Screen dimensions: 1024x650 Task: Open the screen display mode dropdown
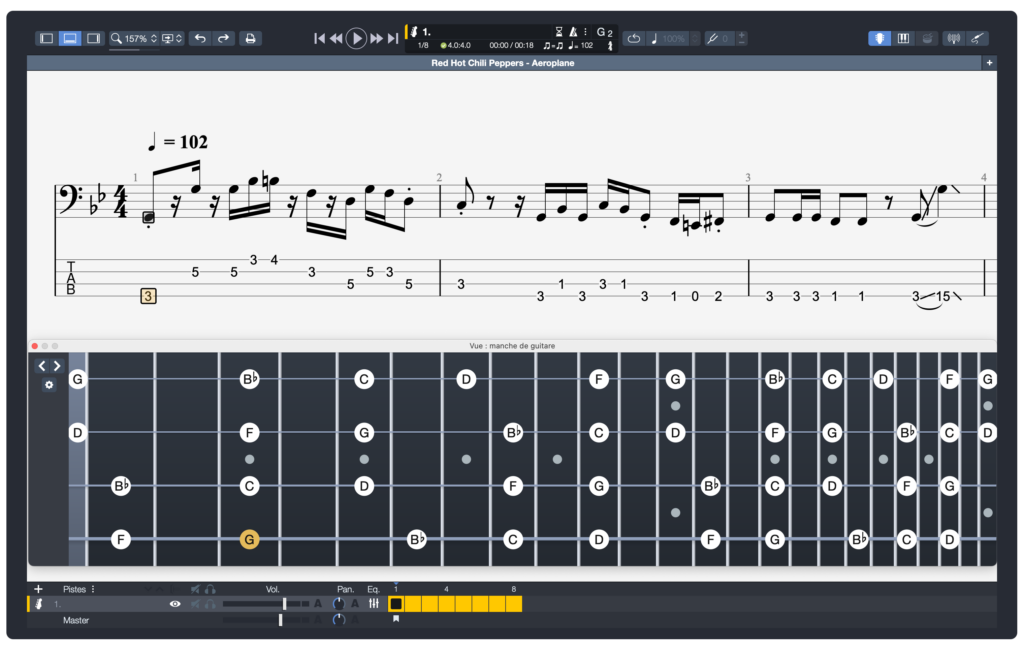pyautogui.click(x=172, y=39)
